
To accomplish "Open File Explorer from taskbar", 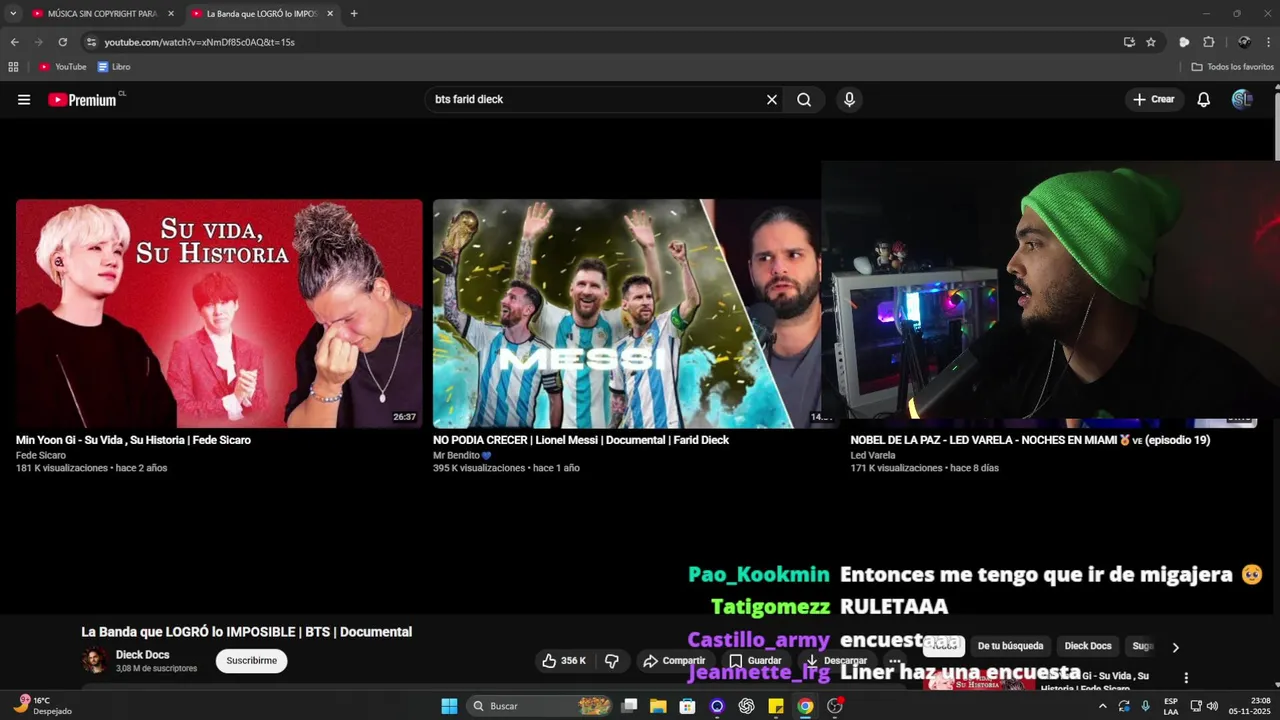I will pyautogui.click(x=658, y=706).
